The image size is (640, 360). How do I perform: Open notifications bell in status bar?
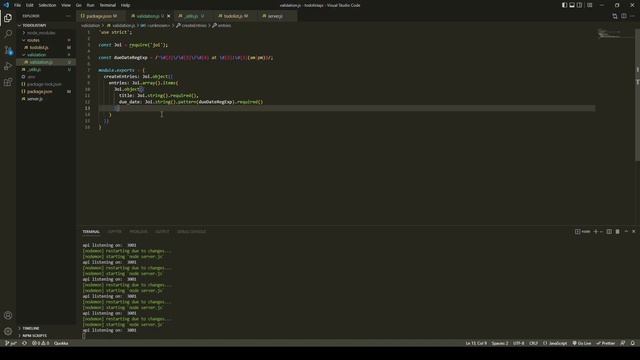pos(633,343)
